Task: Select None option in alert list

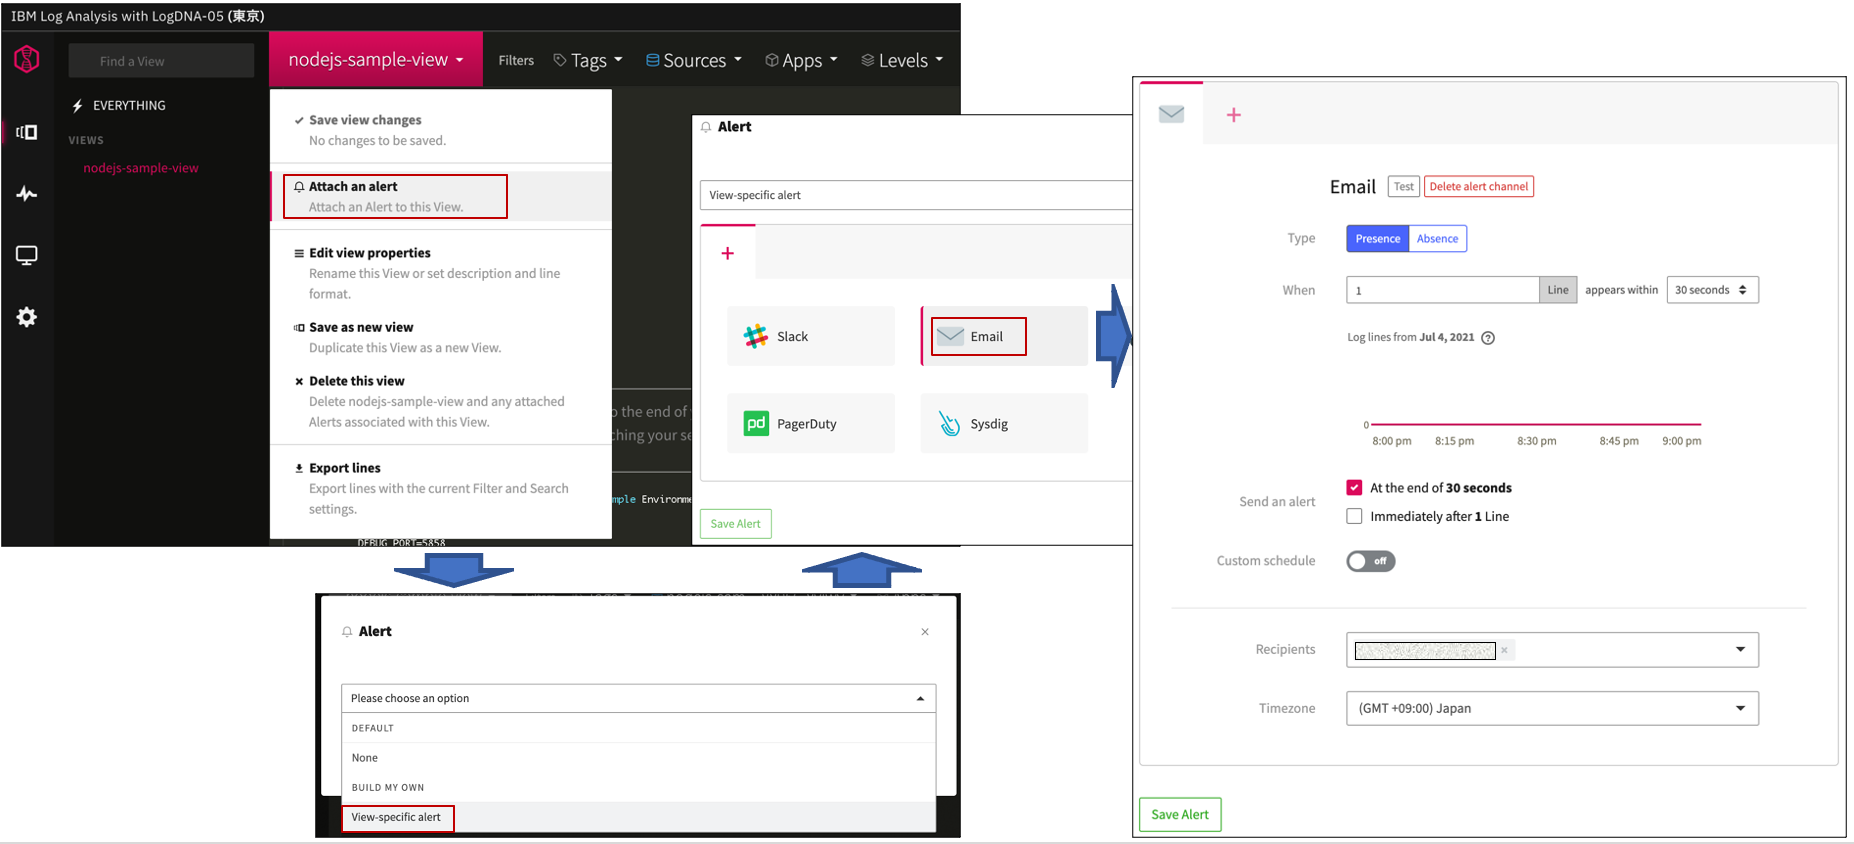Action: pyautogui.click(x=638, y=758)
